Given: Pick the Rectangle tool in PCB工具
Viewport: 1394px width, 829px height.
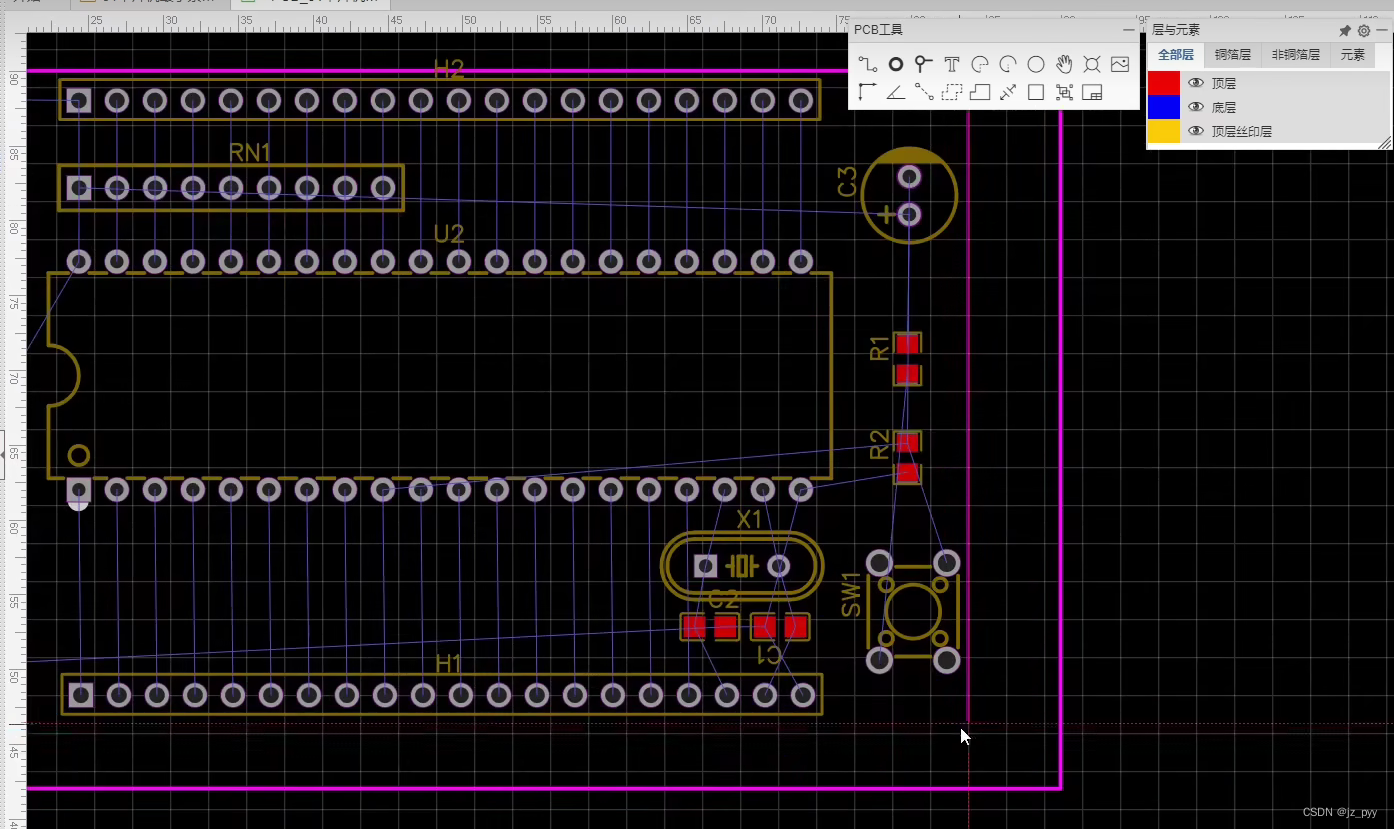Looking at the screenshot, I should pos(1036,92).
